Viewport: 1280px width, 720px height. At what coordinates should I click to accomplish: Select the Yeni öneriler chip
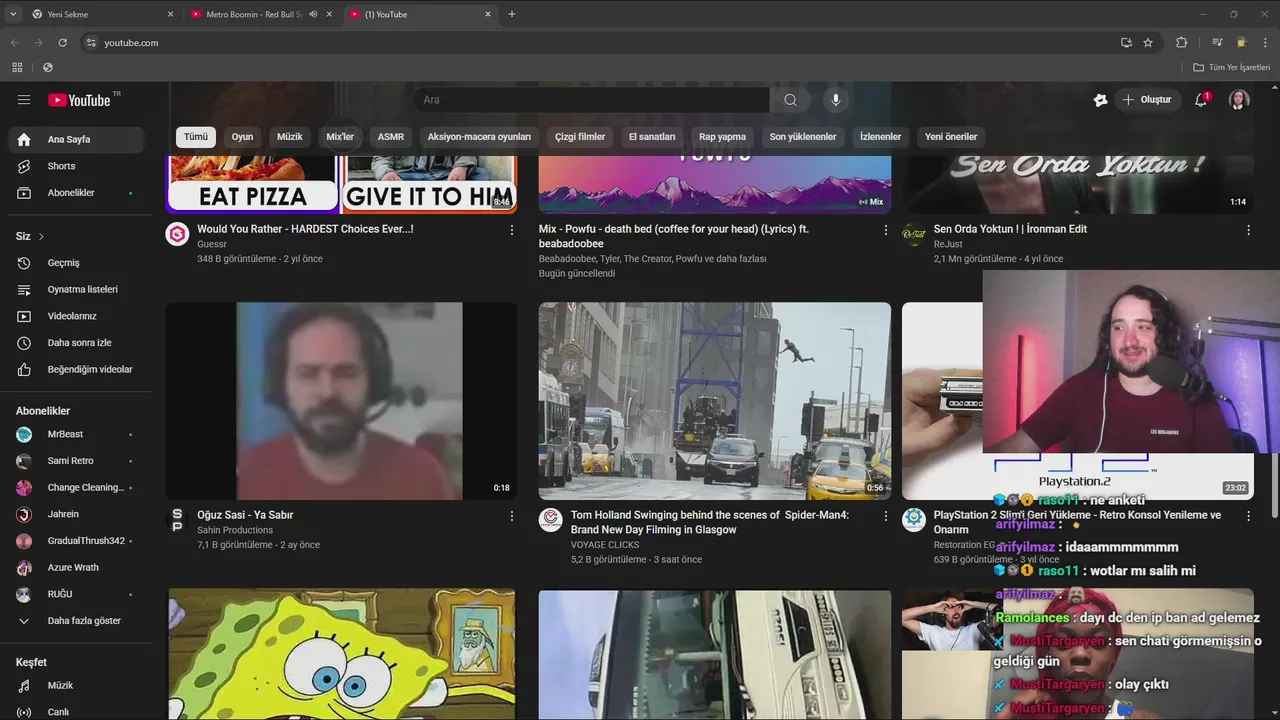pos(951,137)
